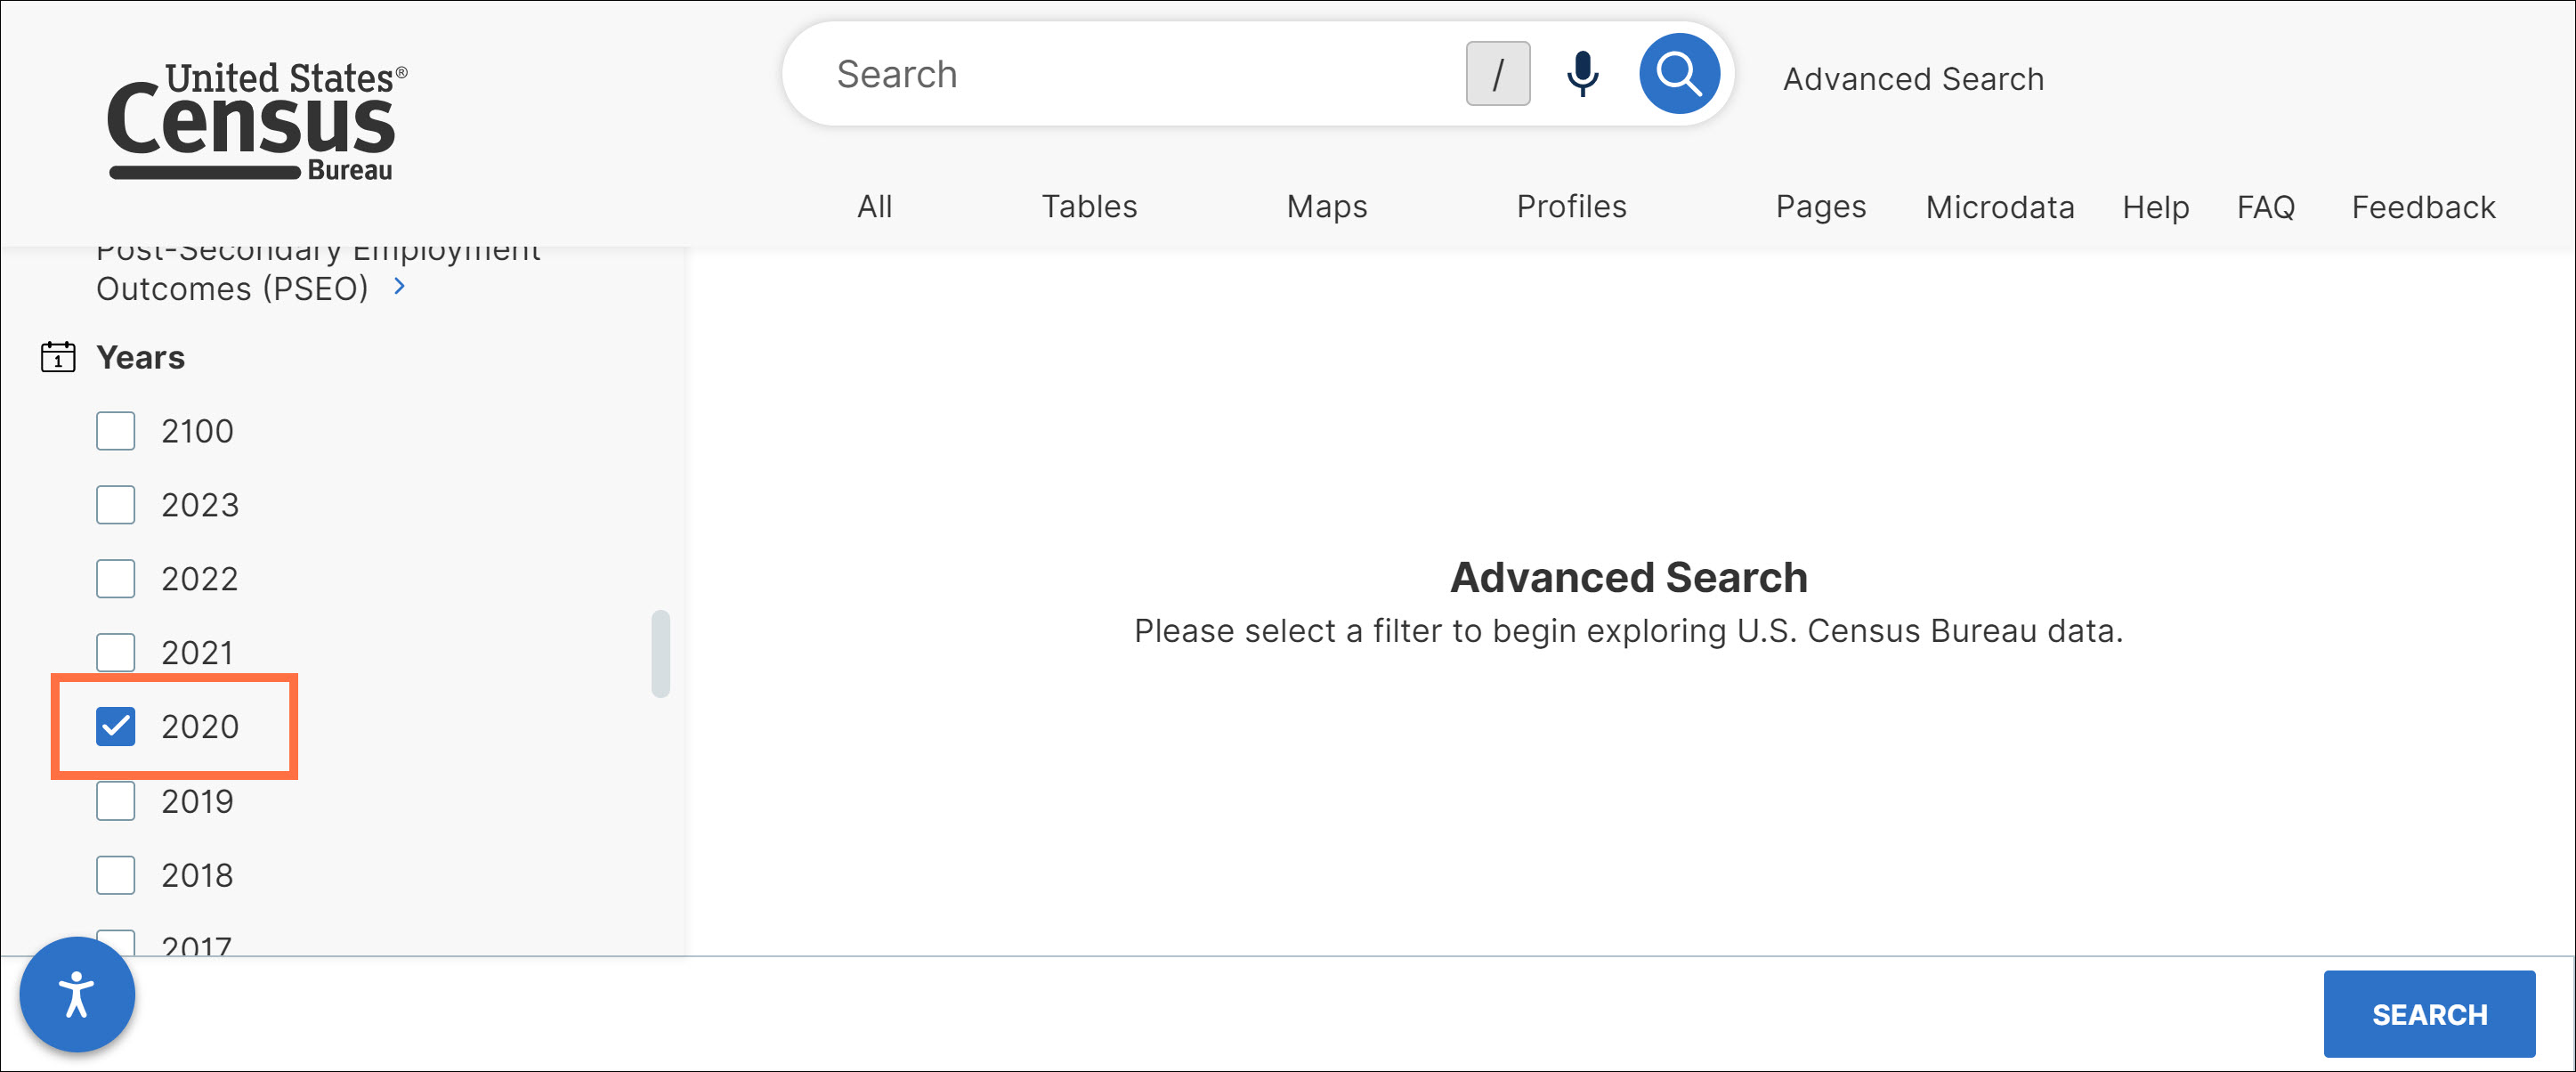Enable the 2100 year checkbox
The height and width of the screenshot is (1072, 2576).
coord(116,431)
